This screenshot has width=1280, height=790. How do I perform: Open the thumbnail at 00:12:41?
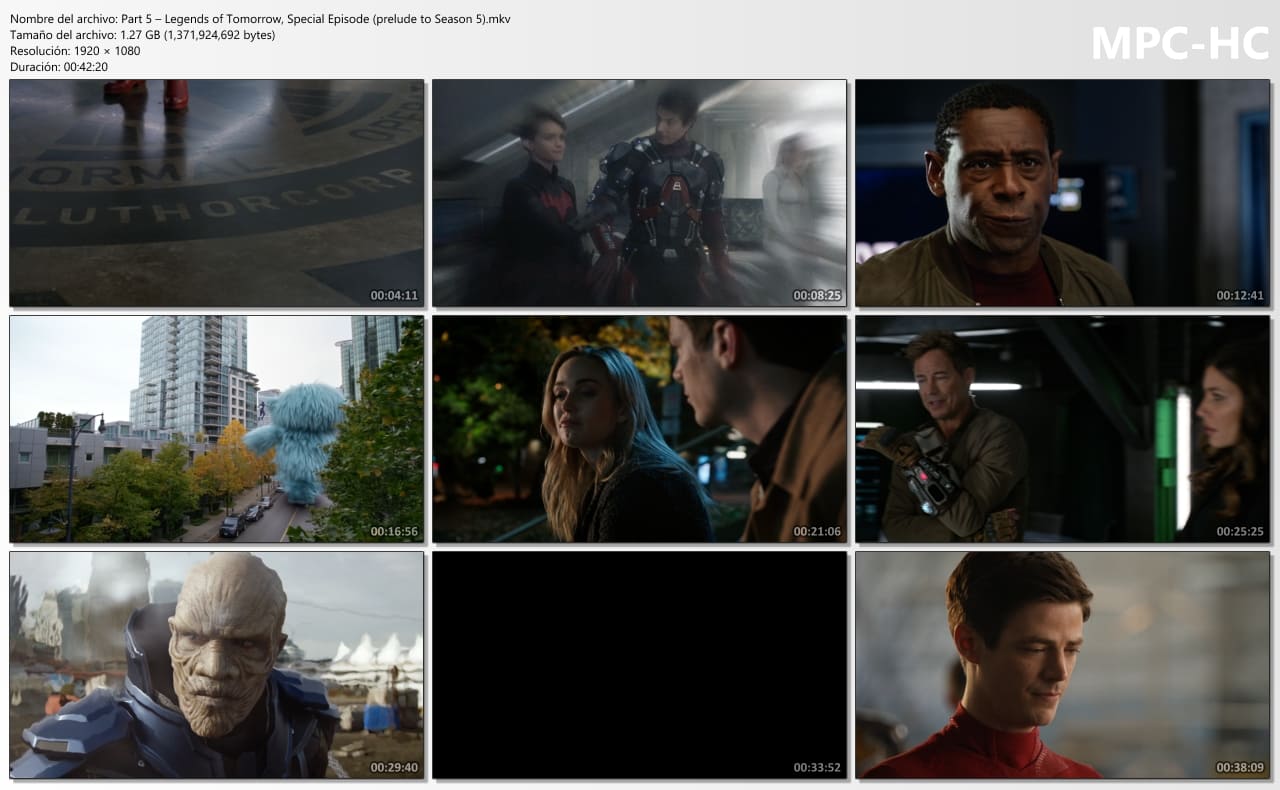click(1062, 193)
